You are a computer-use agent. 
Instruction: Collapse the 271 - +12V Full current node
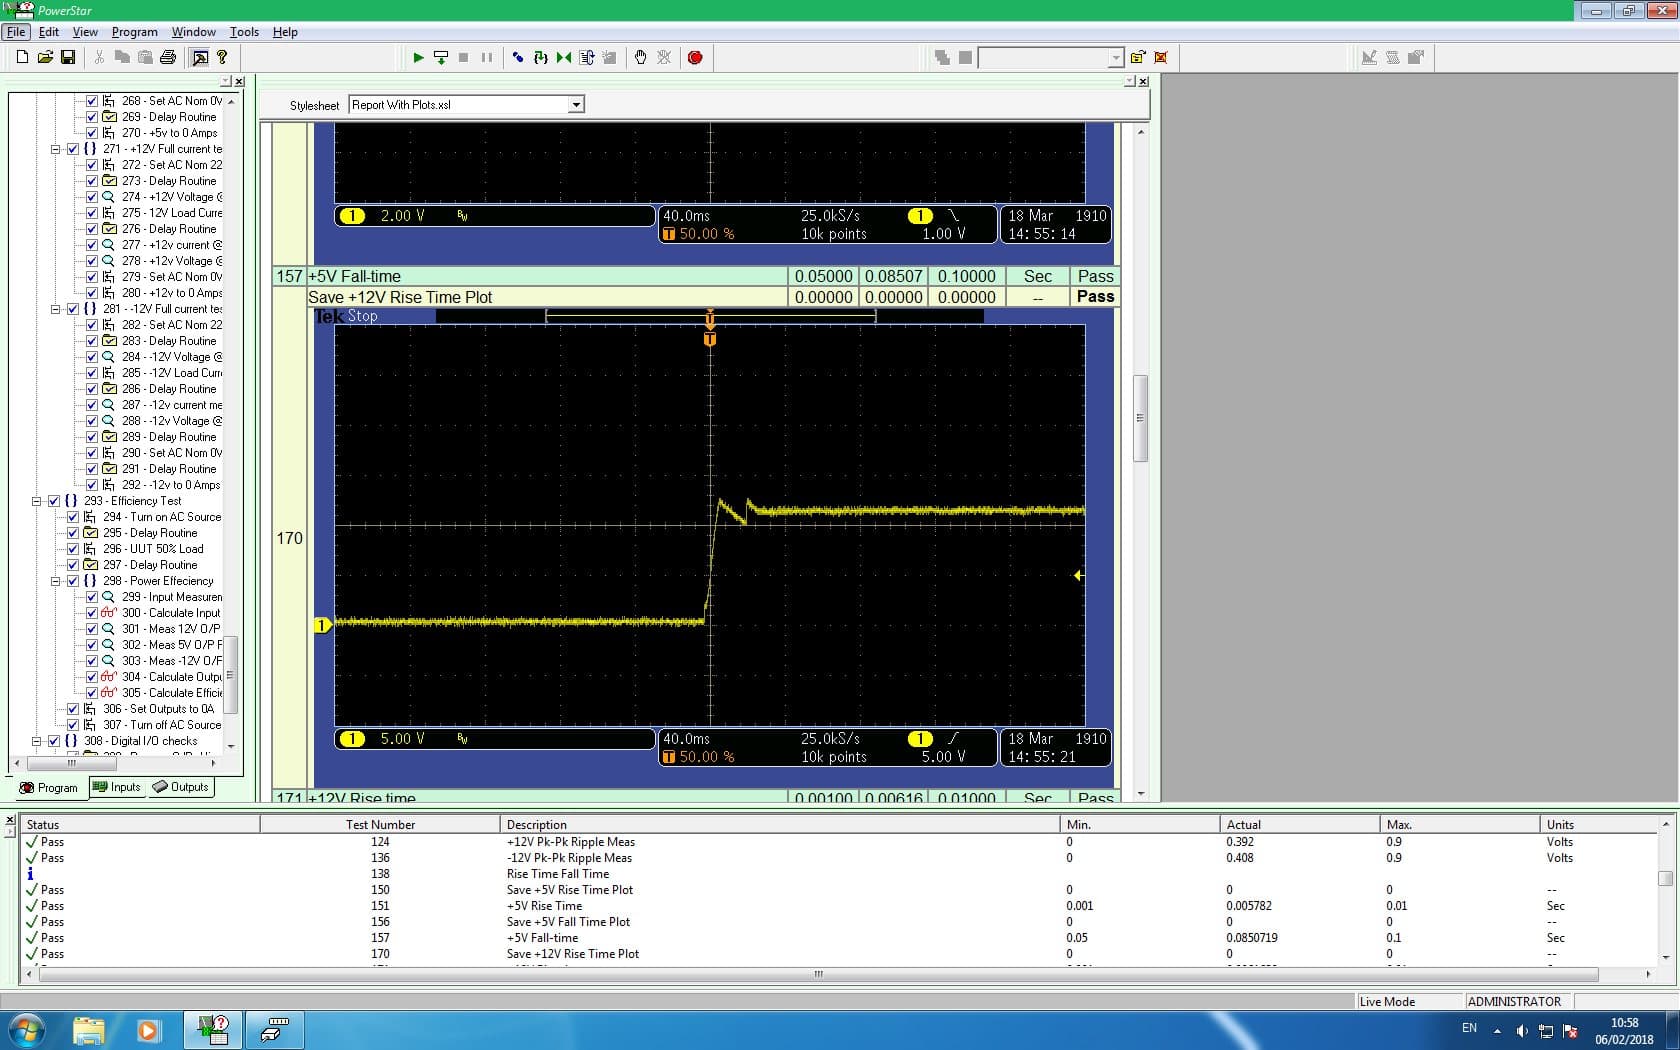click(56, 149)
